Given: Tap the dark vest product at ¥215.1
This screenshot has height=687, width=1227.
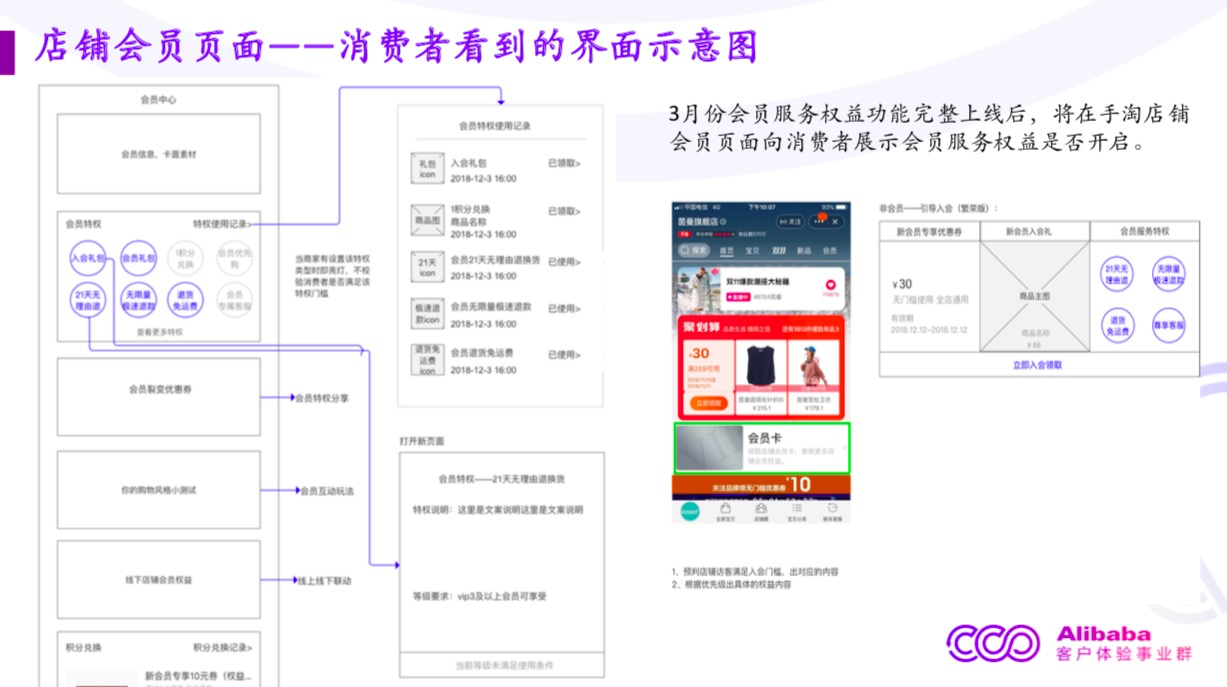Looking at the screenshot, I should [760, 377].
